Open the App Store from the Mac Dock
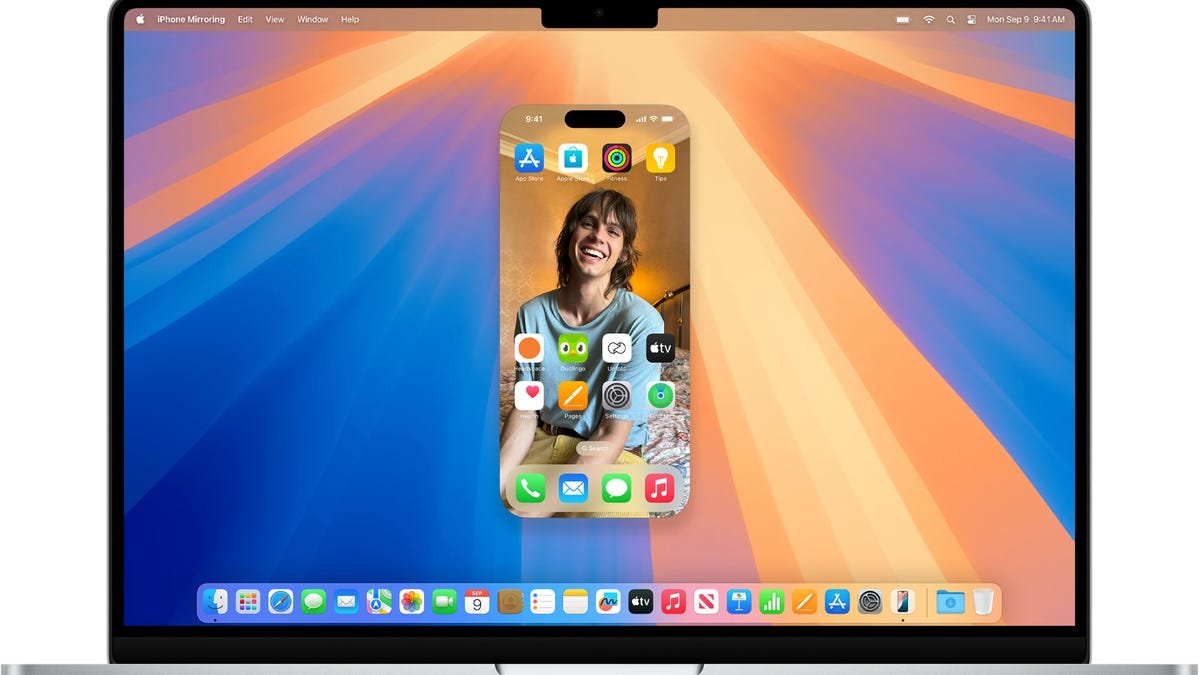This screenshot has height=675, width=1200. pyautogui.click(x=837, y=601)
